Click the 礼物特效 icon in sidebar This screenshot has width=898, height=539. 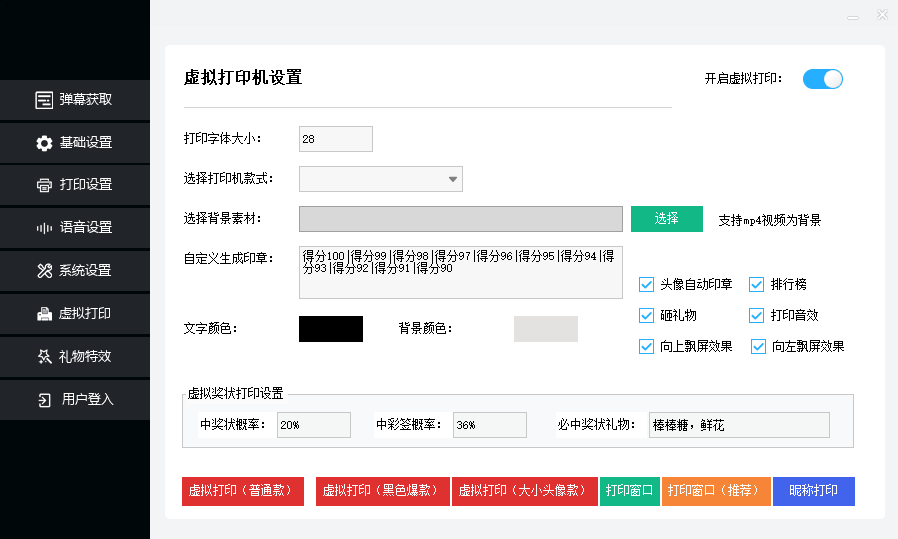[x=44, y=356]
